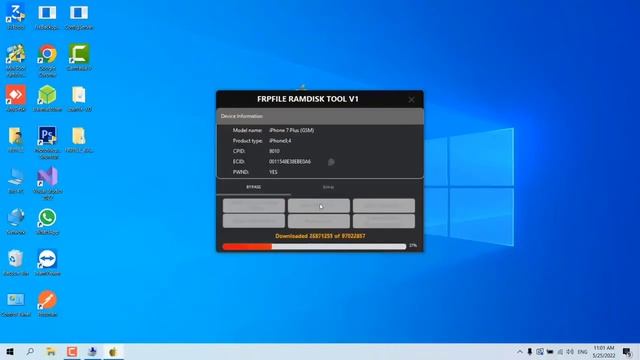
Task: Open the Windows Start menu
Action: tap(10, 351)
